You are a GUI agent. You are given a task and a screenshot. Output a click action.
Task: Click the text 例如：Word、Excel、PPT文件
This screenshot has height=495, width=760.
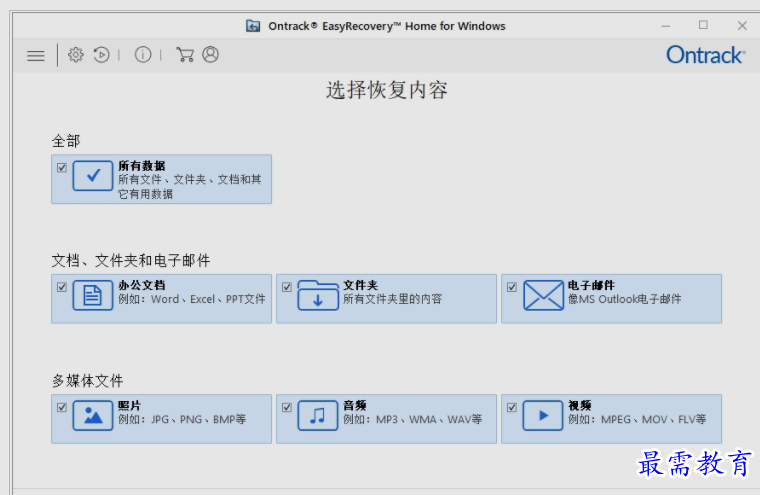[x=191, y=299]
